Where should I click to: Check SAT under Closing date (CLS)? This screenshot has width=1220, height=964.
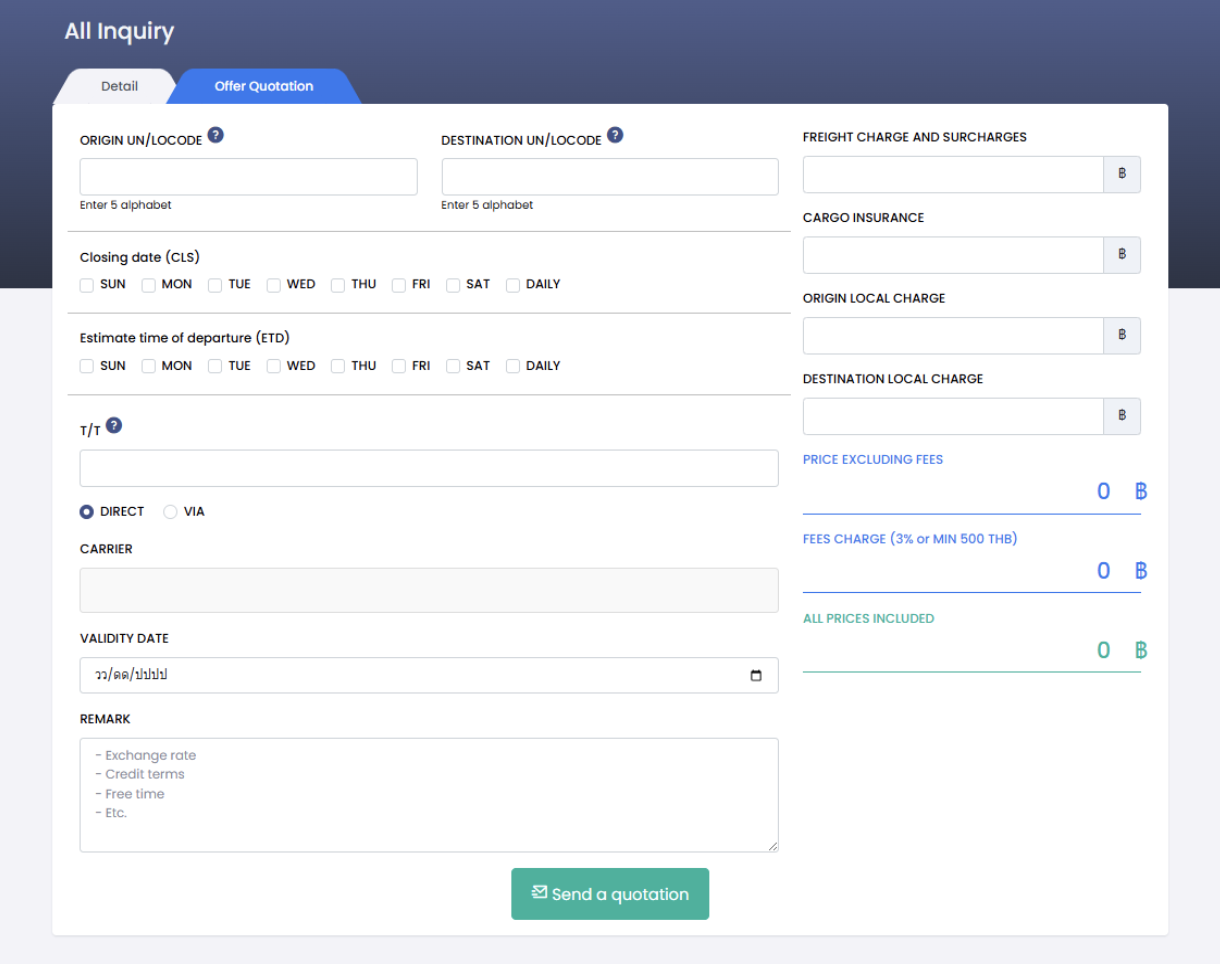point(453,285)
